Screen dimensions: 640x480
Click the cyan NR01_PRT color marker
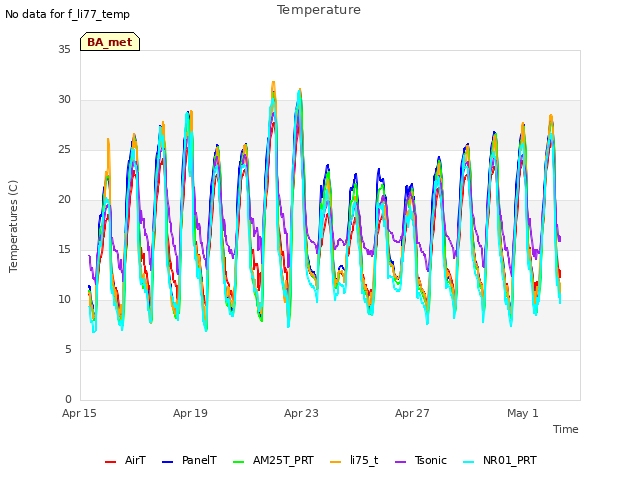469,462
